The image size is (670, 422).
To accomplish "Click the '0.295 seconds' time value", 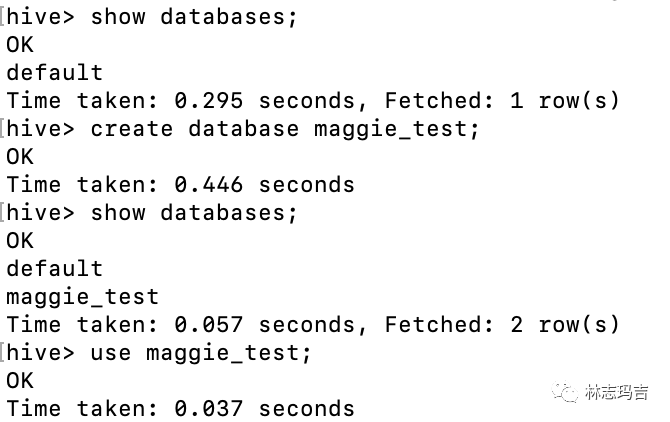I will [x=264, y=101].
